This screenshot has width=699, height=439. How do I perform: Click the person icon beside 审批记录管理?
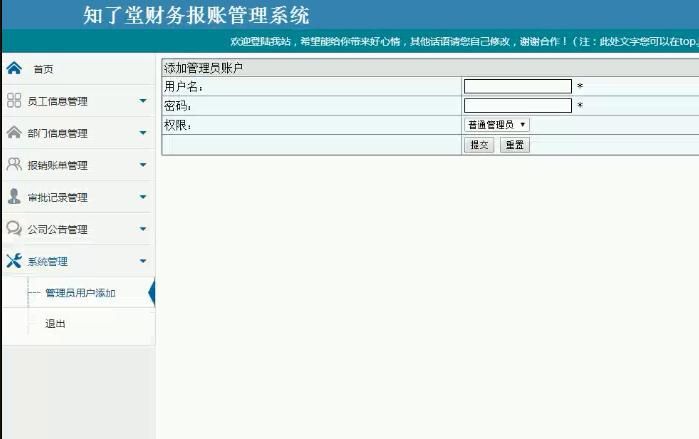[14, 196]
